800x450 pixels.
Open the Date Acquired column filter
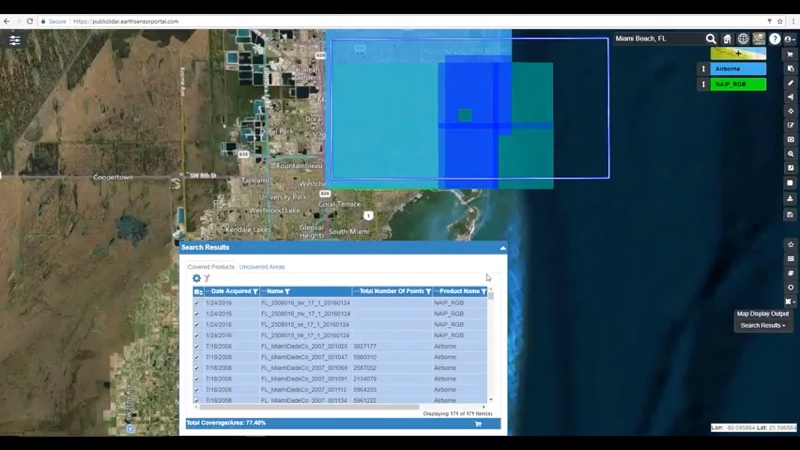[255, 292]
